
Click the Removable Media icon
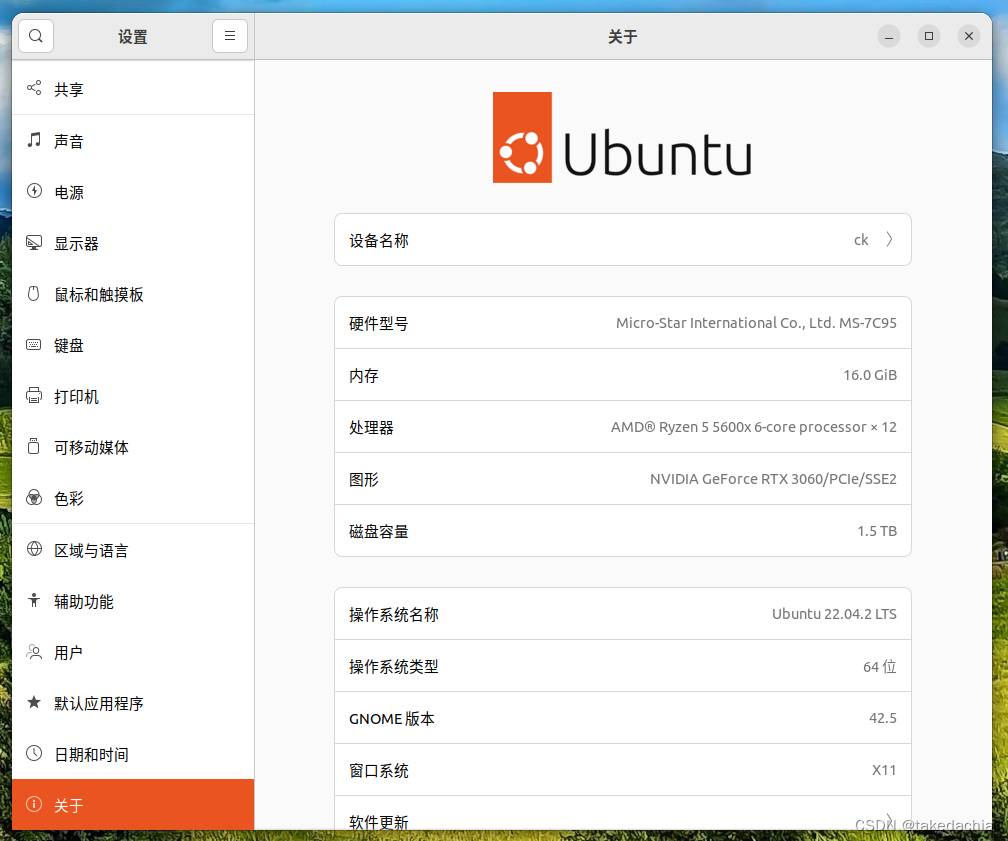tap(34, 446)
